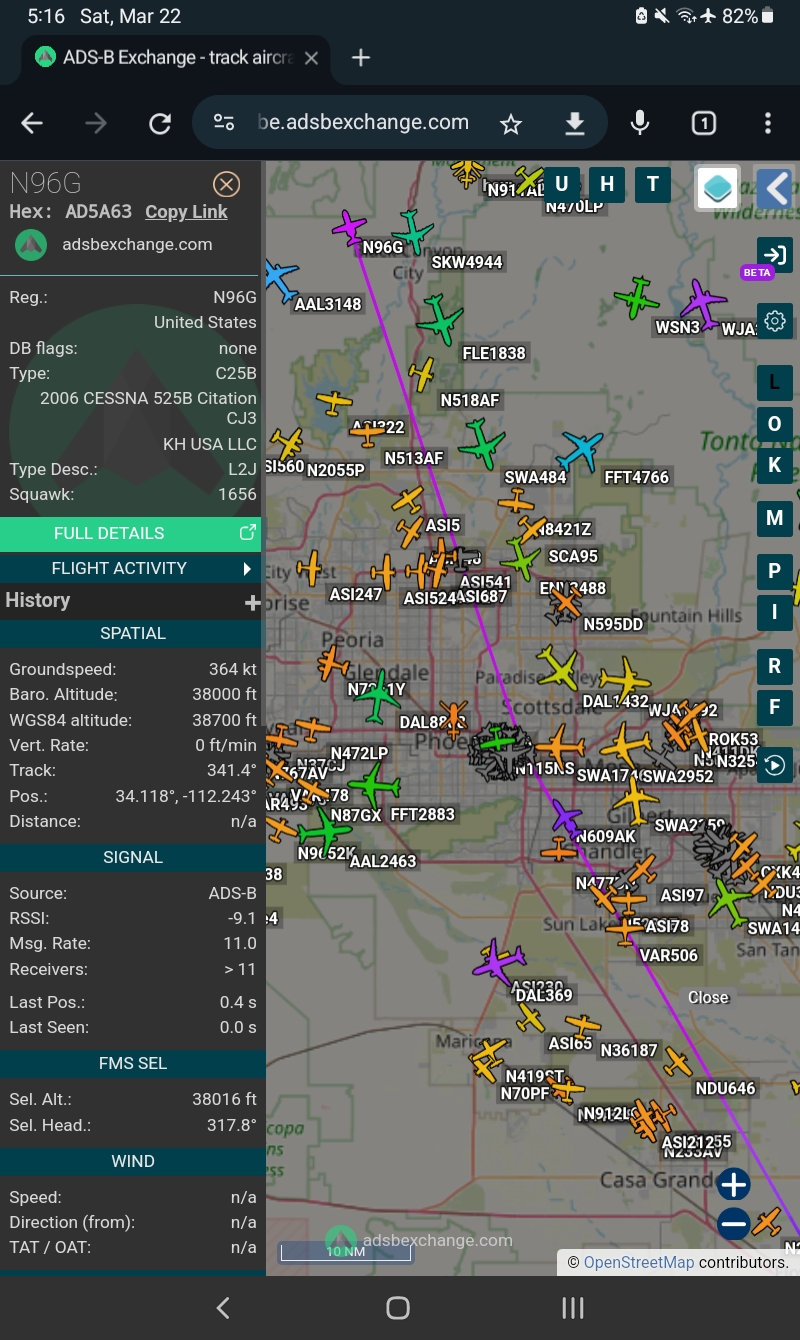Viewport: 800px width, 1340px height.
Task: Toggle the F map option button
Action: [774, 707]
